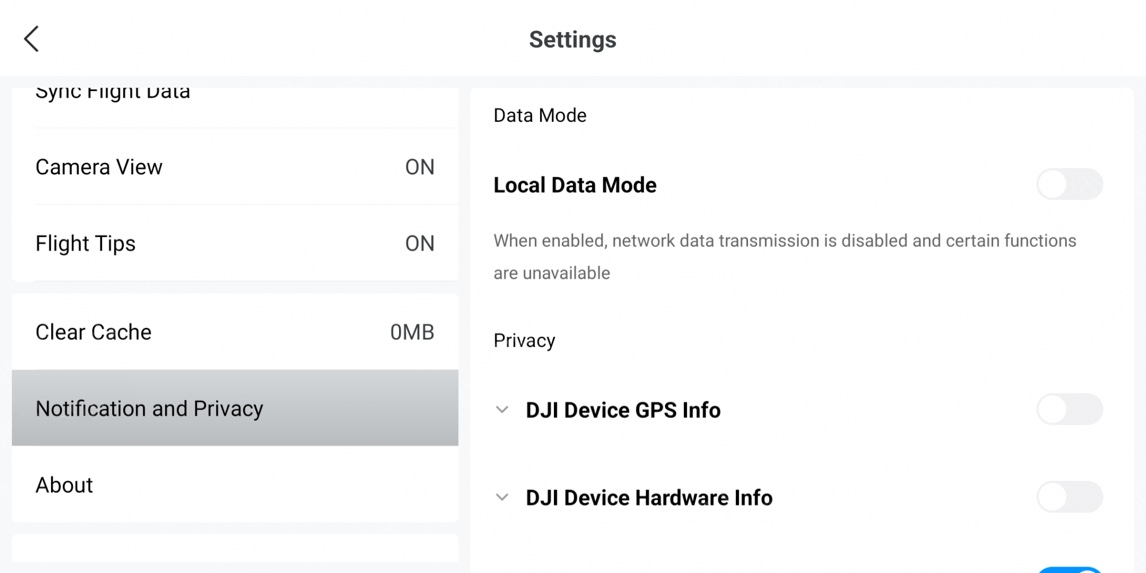The image size is (1146, 573).
Task: Toggle DJI Device GPS Info switch
Action: (1069, 410)
